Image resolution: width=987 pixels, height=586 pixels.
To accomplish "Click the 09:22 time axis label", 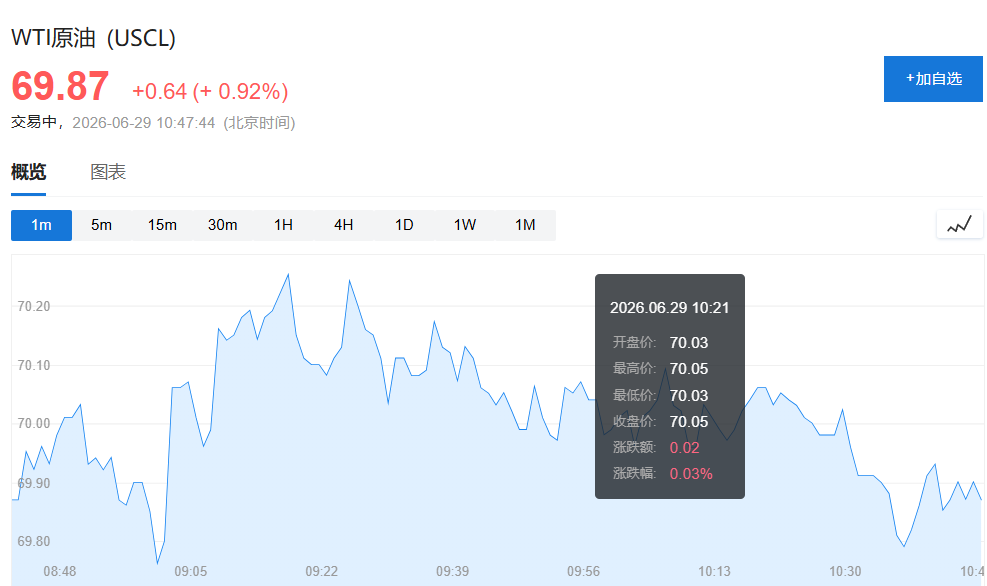I will coord(322,572).
